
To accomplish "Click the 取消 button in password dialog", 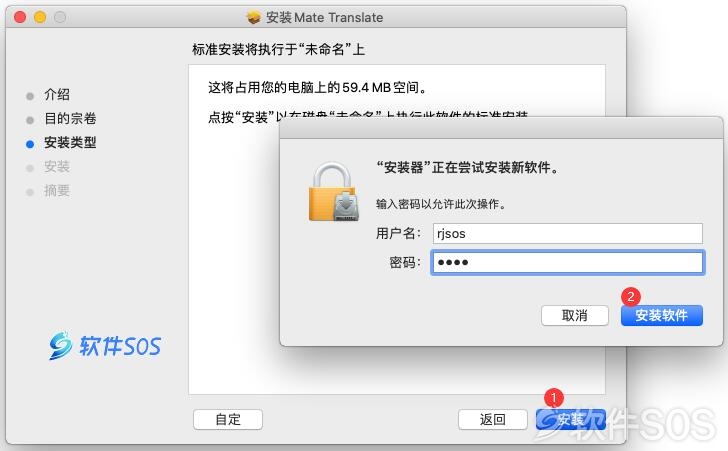I will coord(575,315).
